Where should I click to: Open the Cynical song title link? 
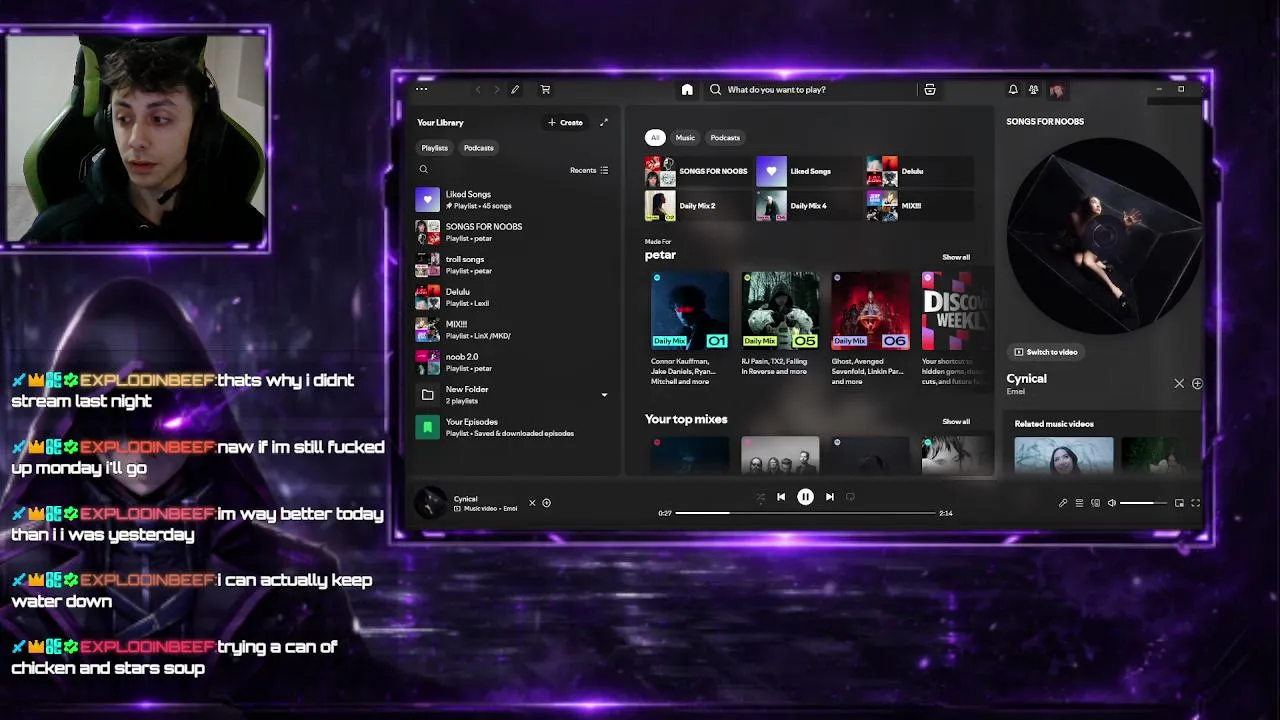pos(1026,379)
